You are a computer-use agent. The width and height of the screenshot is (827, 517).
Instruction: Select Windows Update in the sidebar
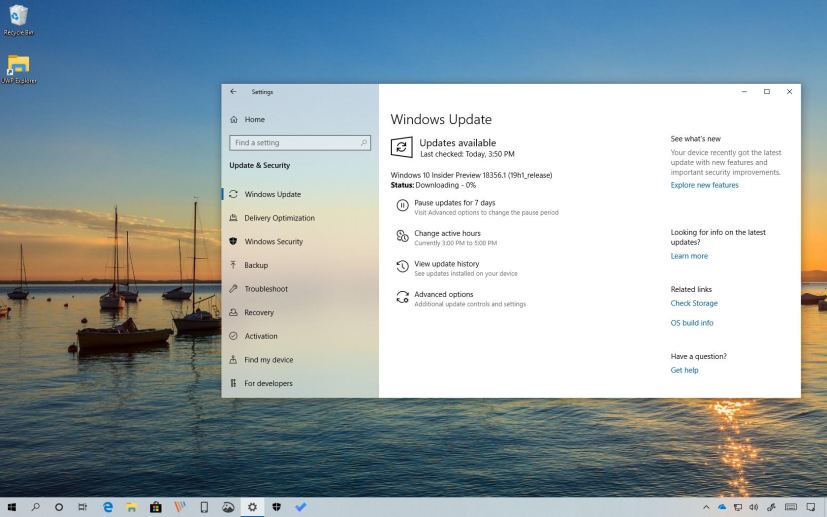pos(273,194)
